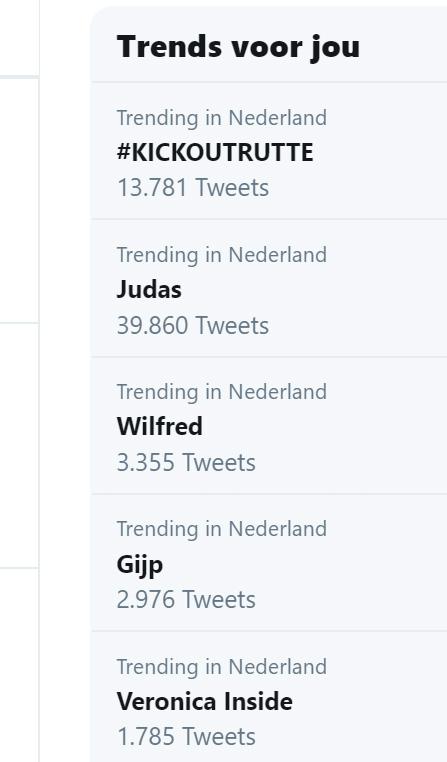Open the Judas trending topic
Screen dimensions: 447x762
[149, 290]
